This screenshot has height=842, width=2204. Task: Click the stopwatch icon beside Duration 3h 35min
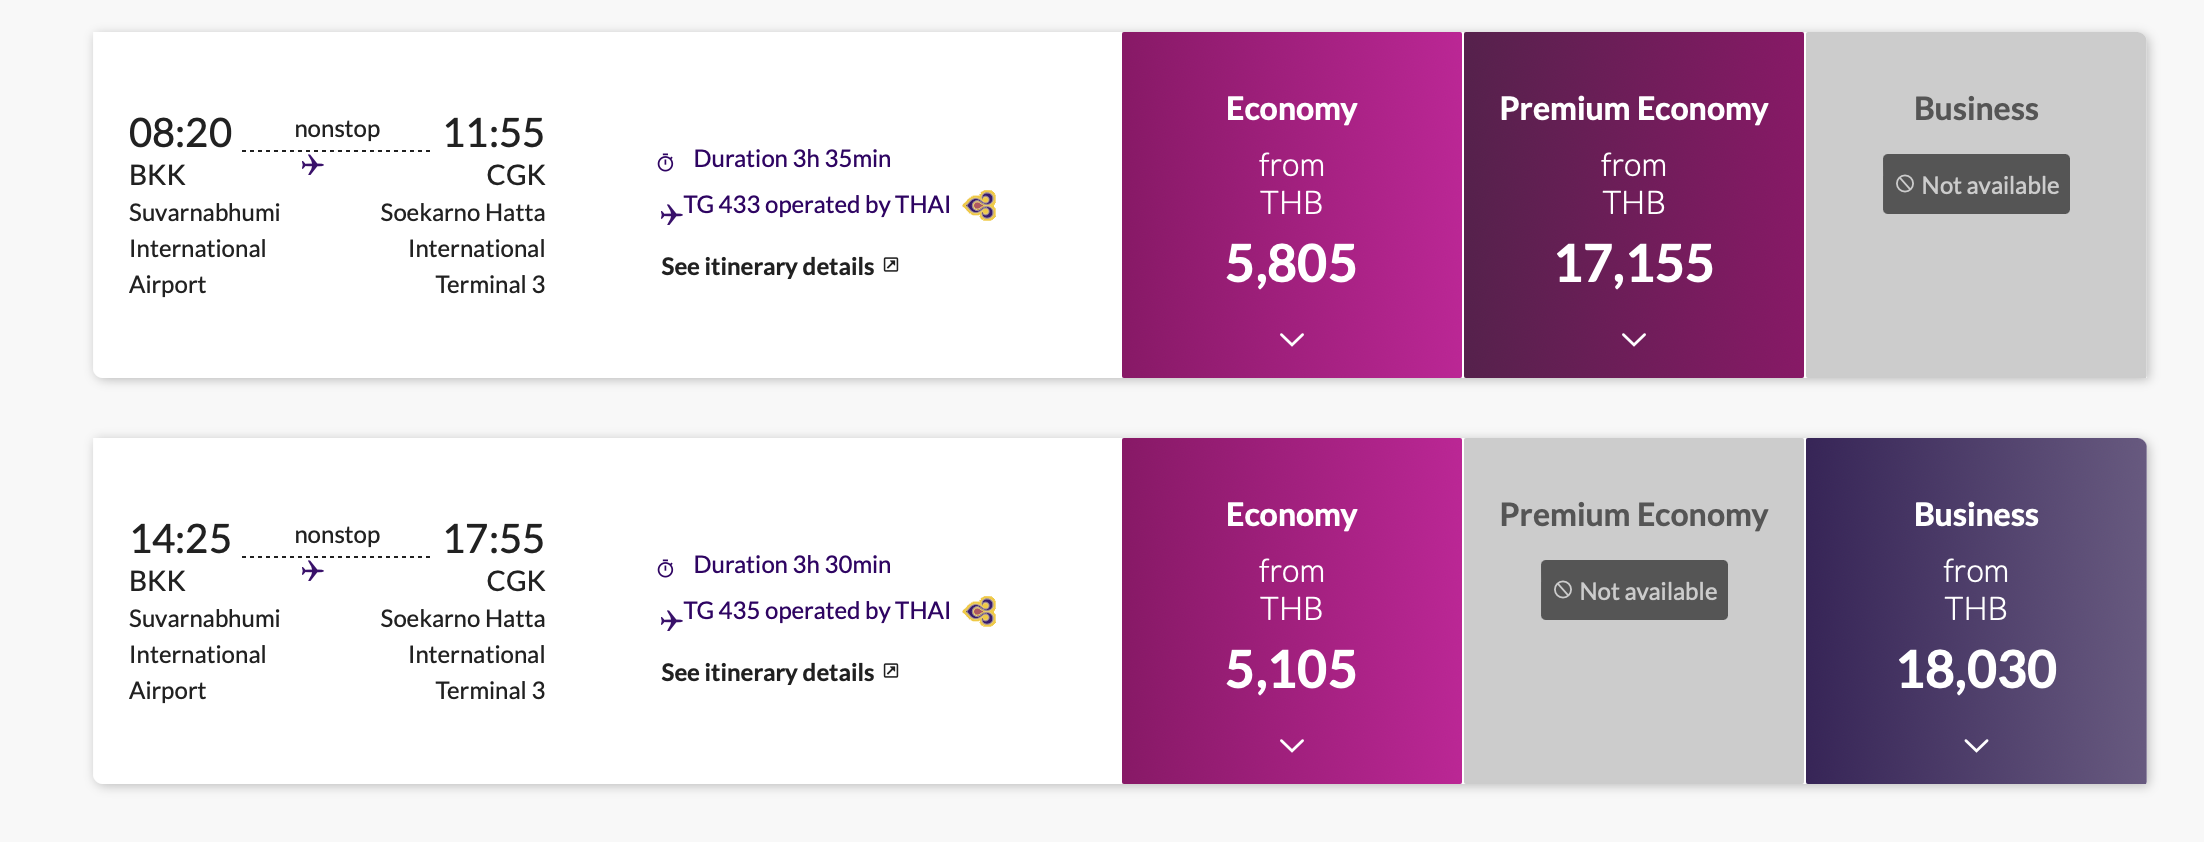pyautogui.click(x=666, y=162)
